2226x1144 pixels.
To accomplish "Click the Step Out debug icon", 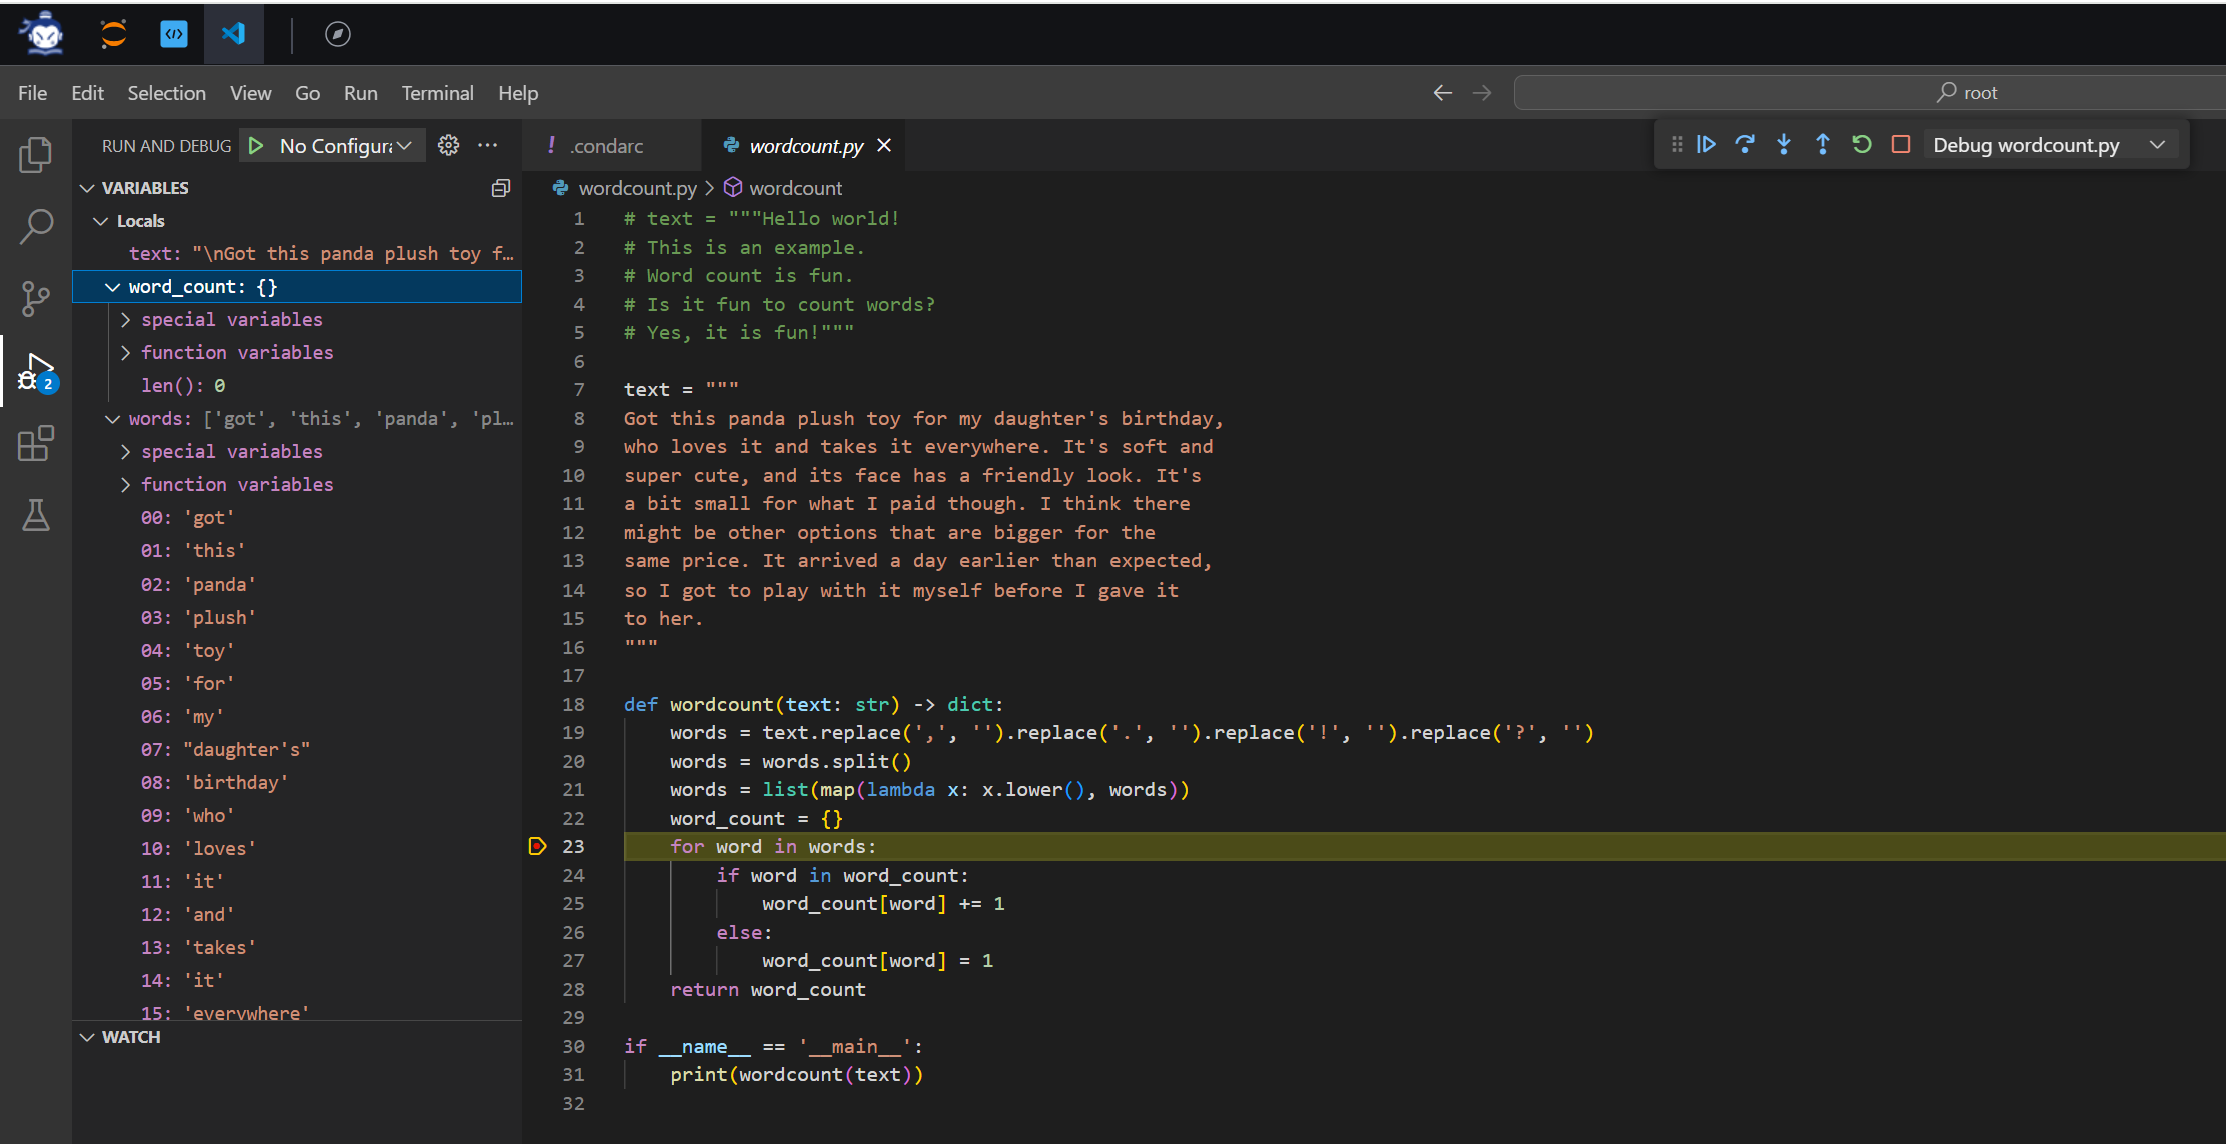I will (x=1822, y=145).
